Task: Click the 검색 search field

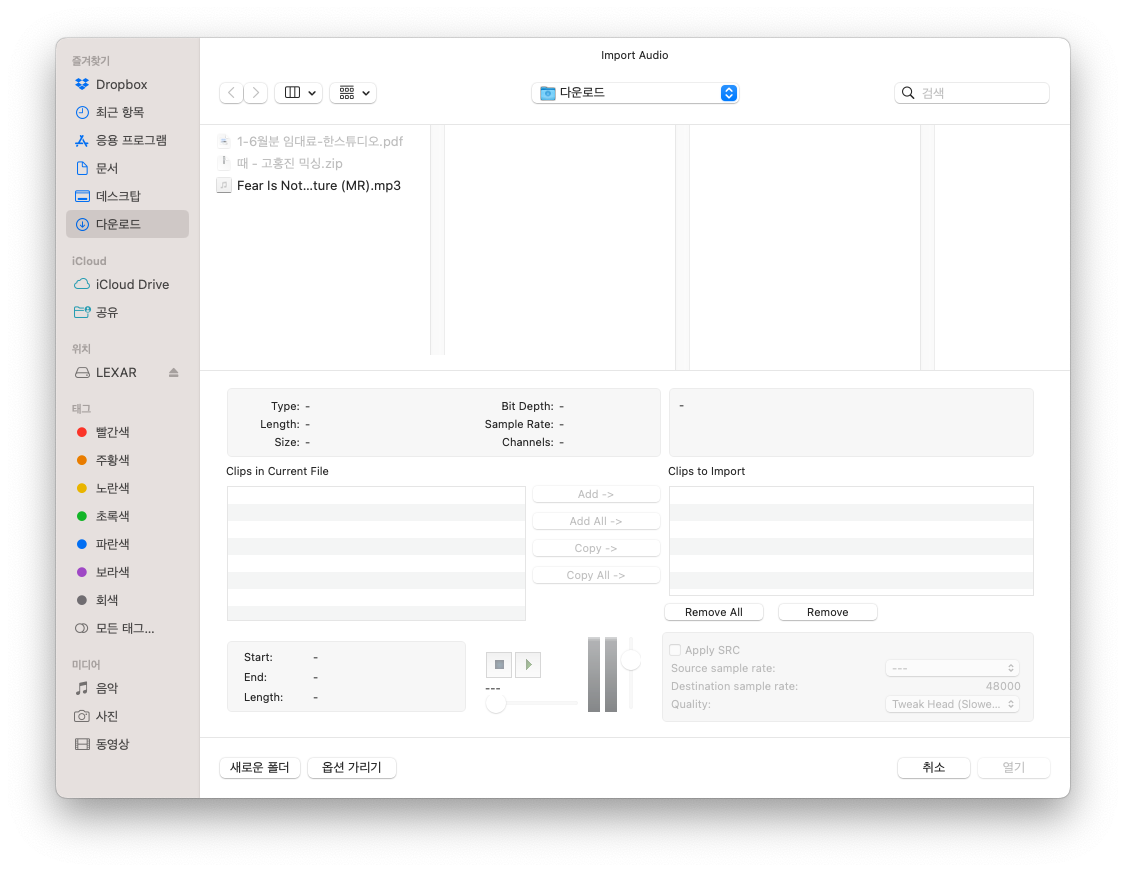Action: [972, 93]
